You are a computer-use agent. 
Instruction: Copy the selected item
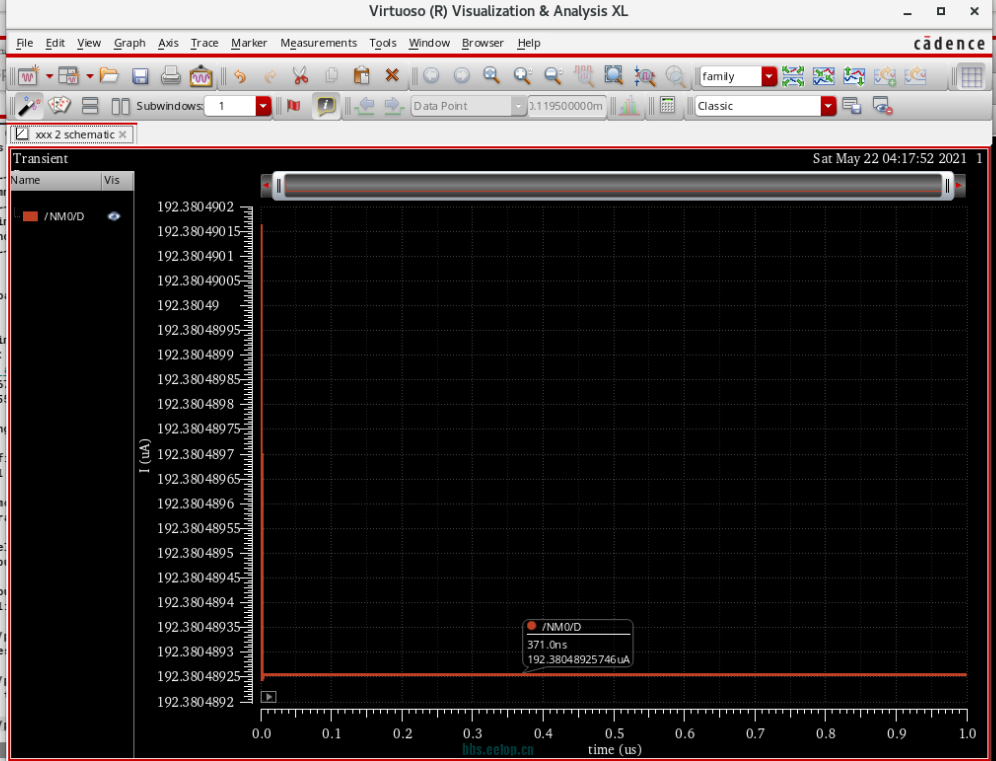331,76
